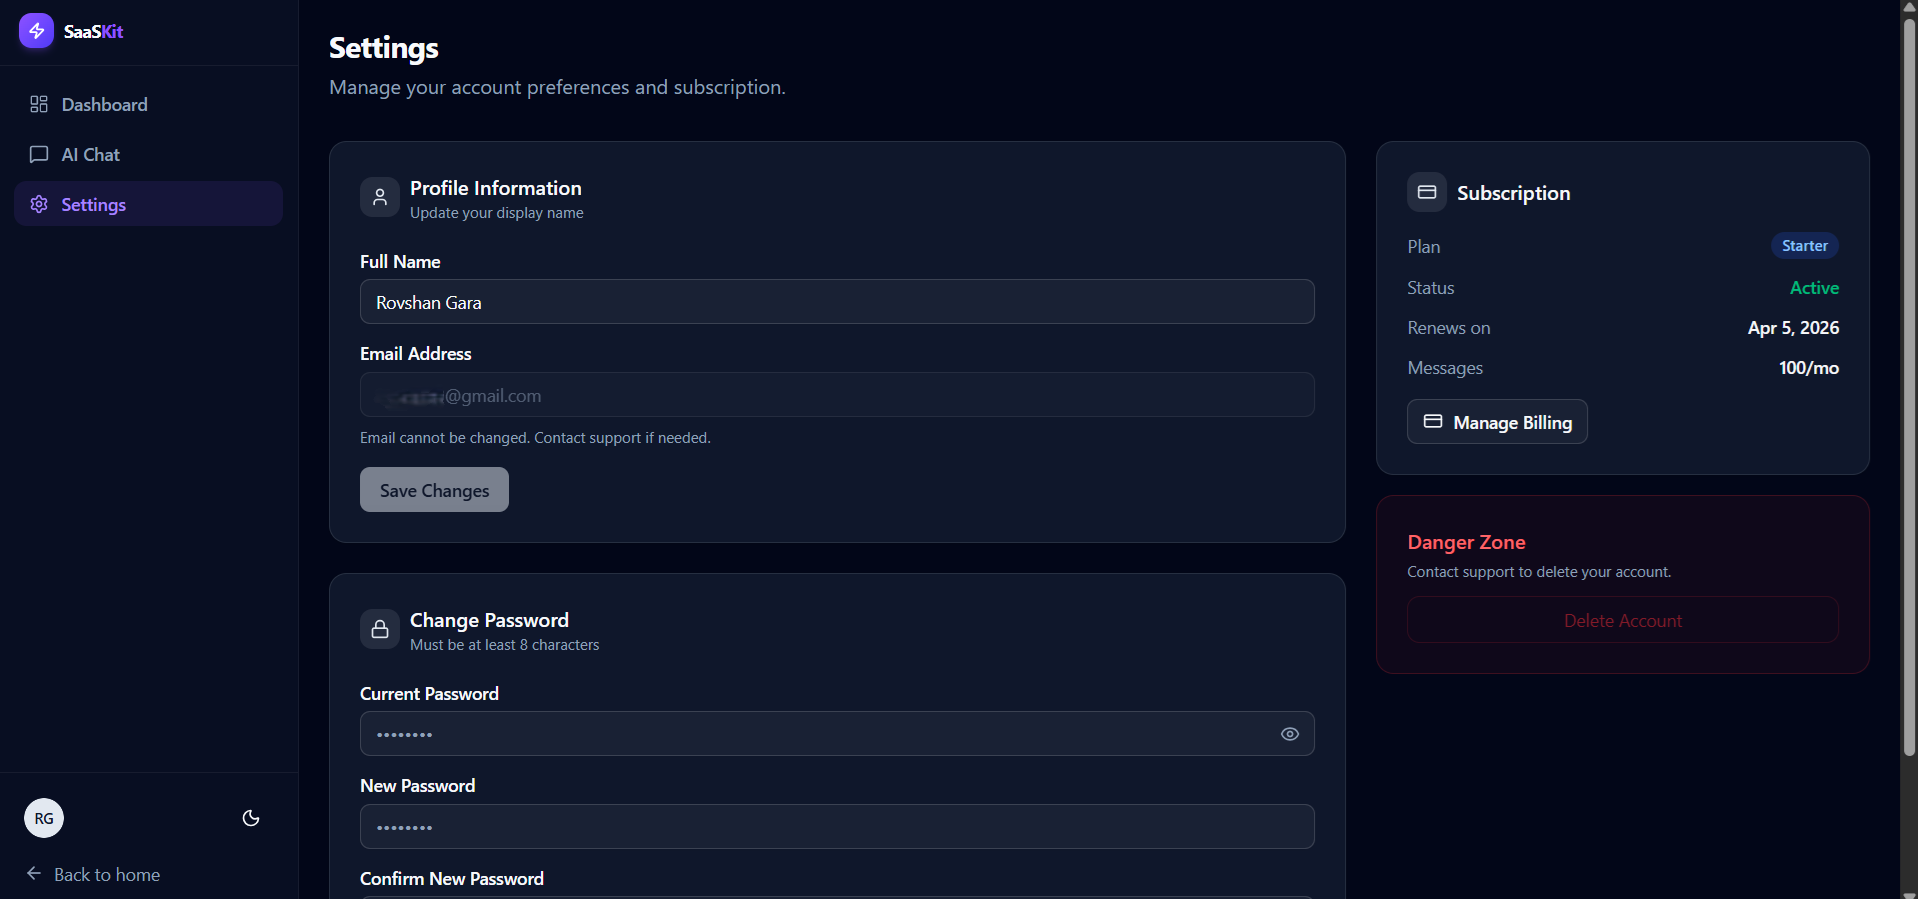Click the Dashboard grid icon

[39, 104]
